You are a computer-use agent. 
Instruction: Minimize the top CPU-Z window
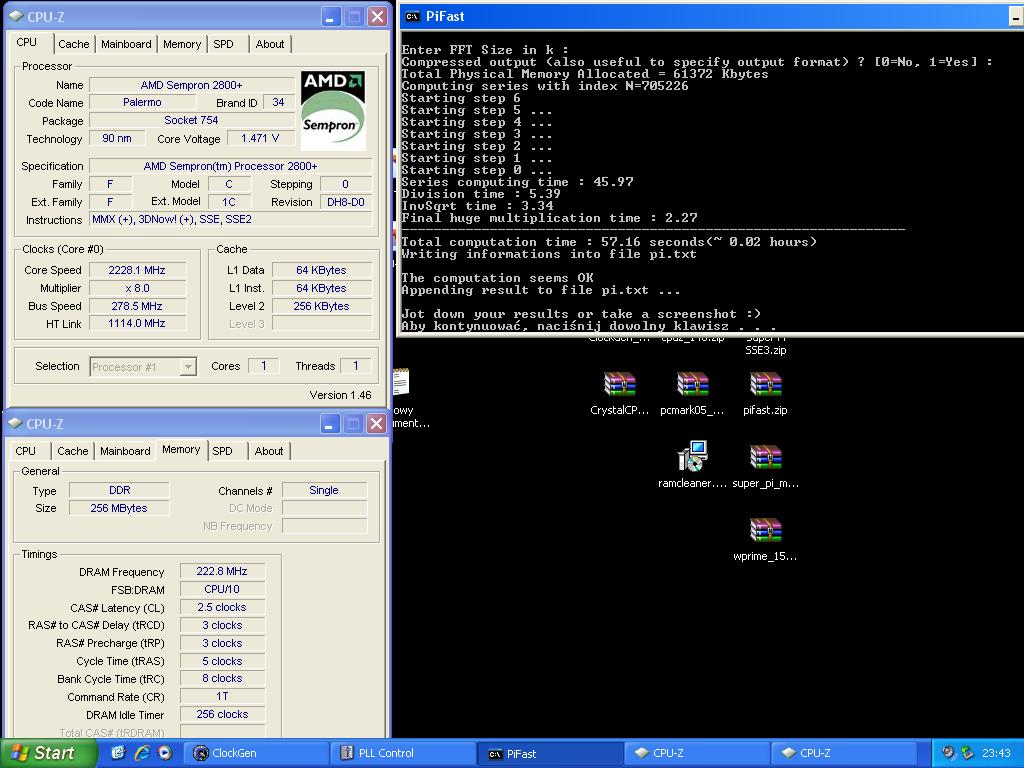pyautogui.click(x=330, y=17)
